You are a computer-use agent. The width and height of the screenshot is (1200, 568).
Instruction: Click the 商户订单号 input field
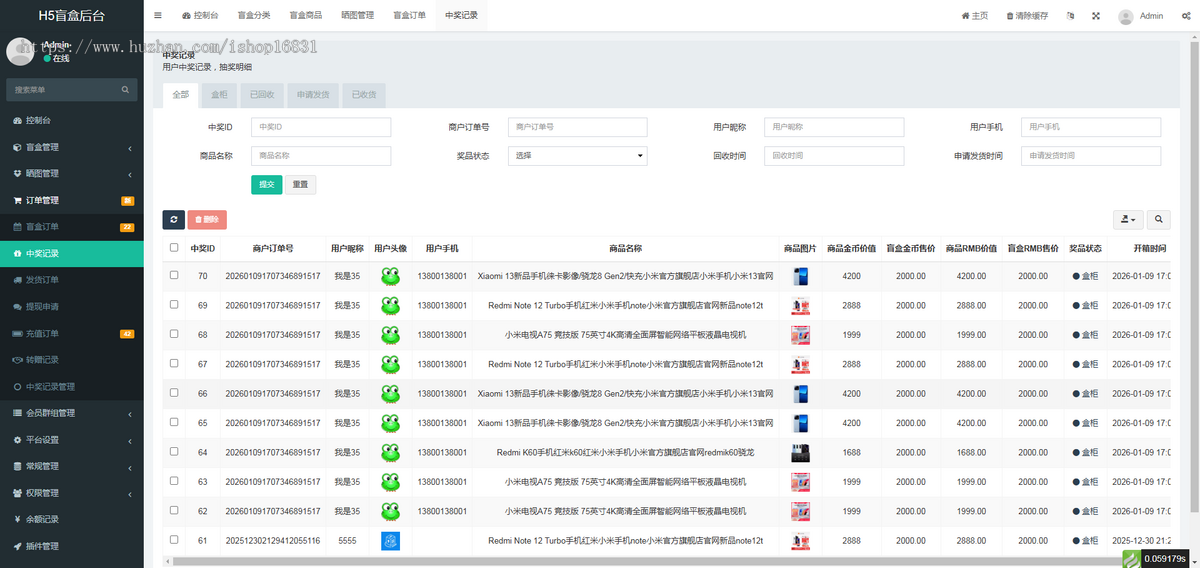pyautogui.click(x=578, y=127)
